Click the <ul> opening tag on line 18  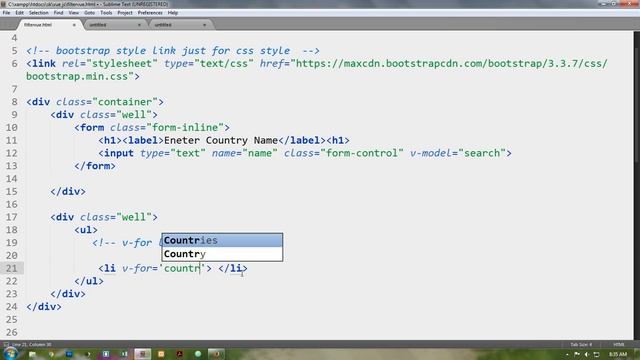coord(86,230)
